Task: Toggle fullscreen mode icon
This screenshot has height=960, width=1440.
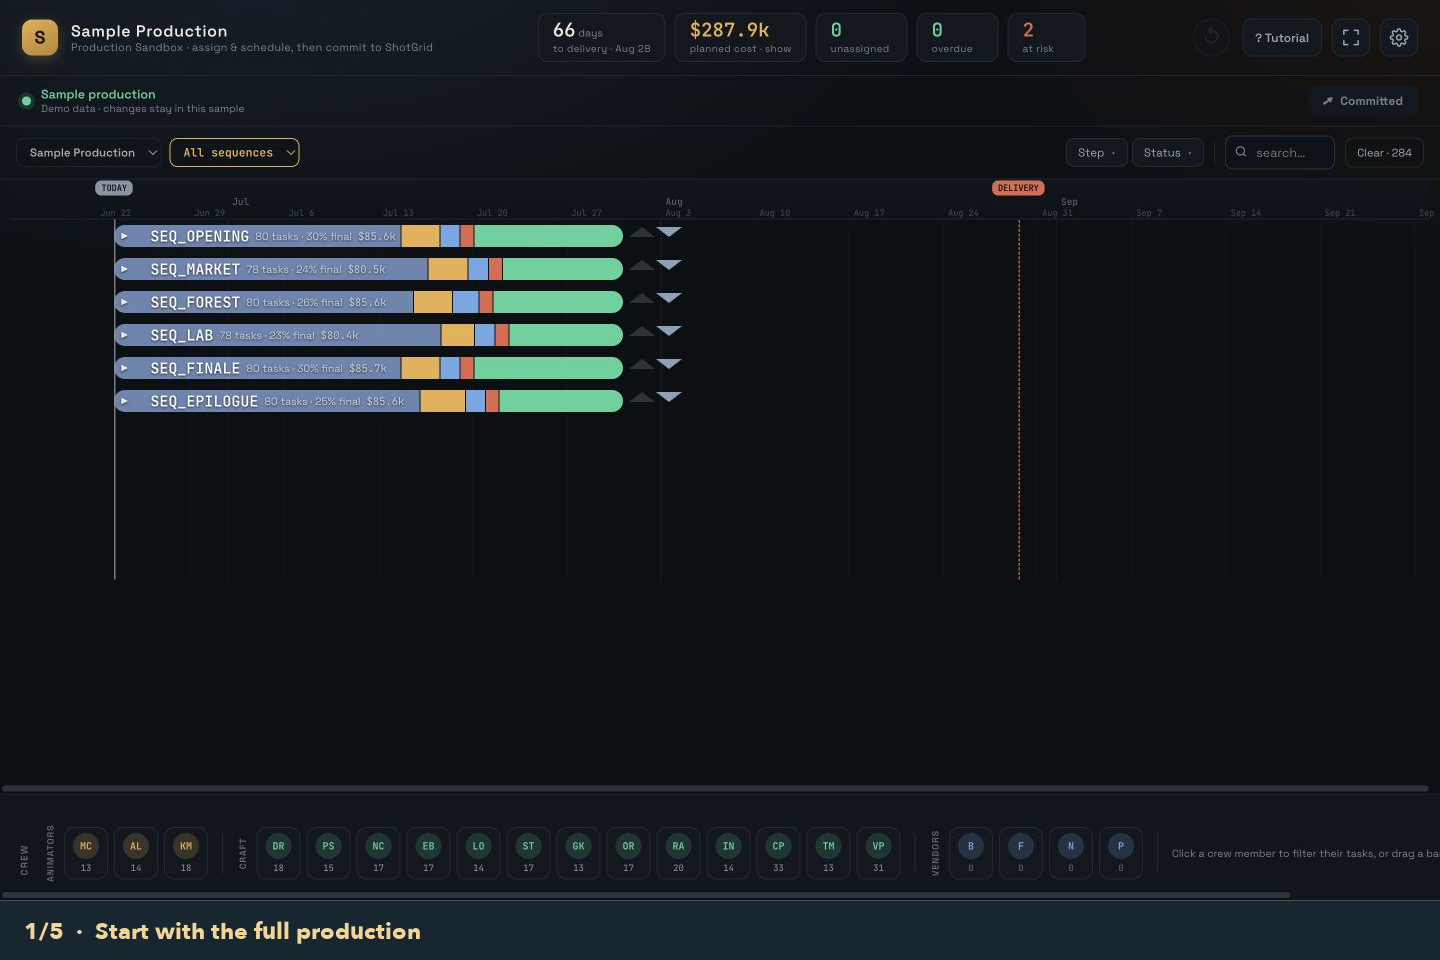Action: click(1351, 38)
